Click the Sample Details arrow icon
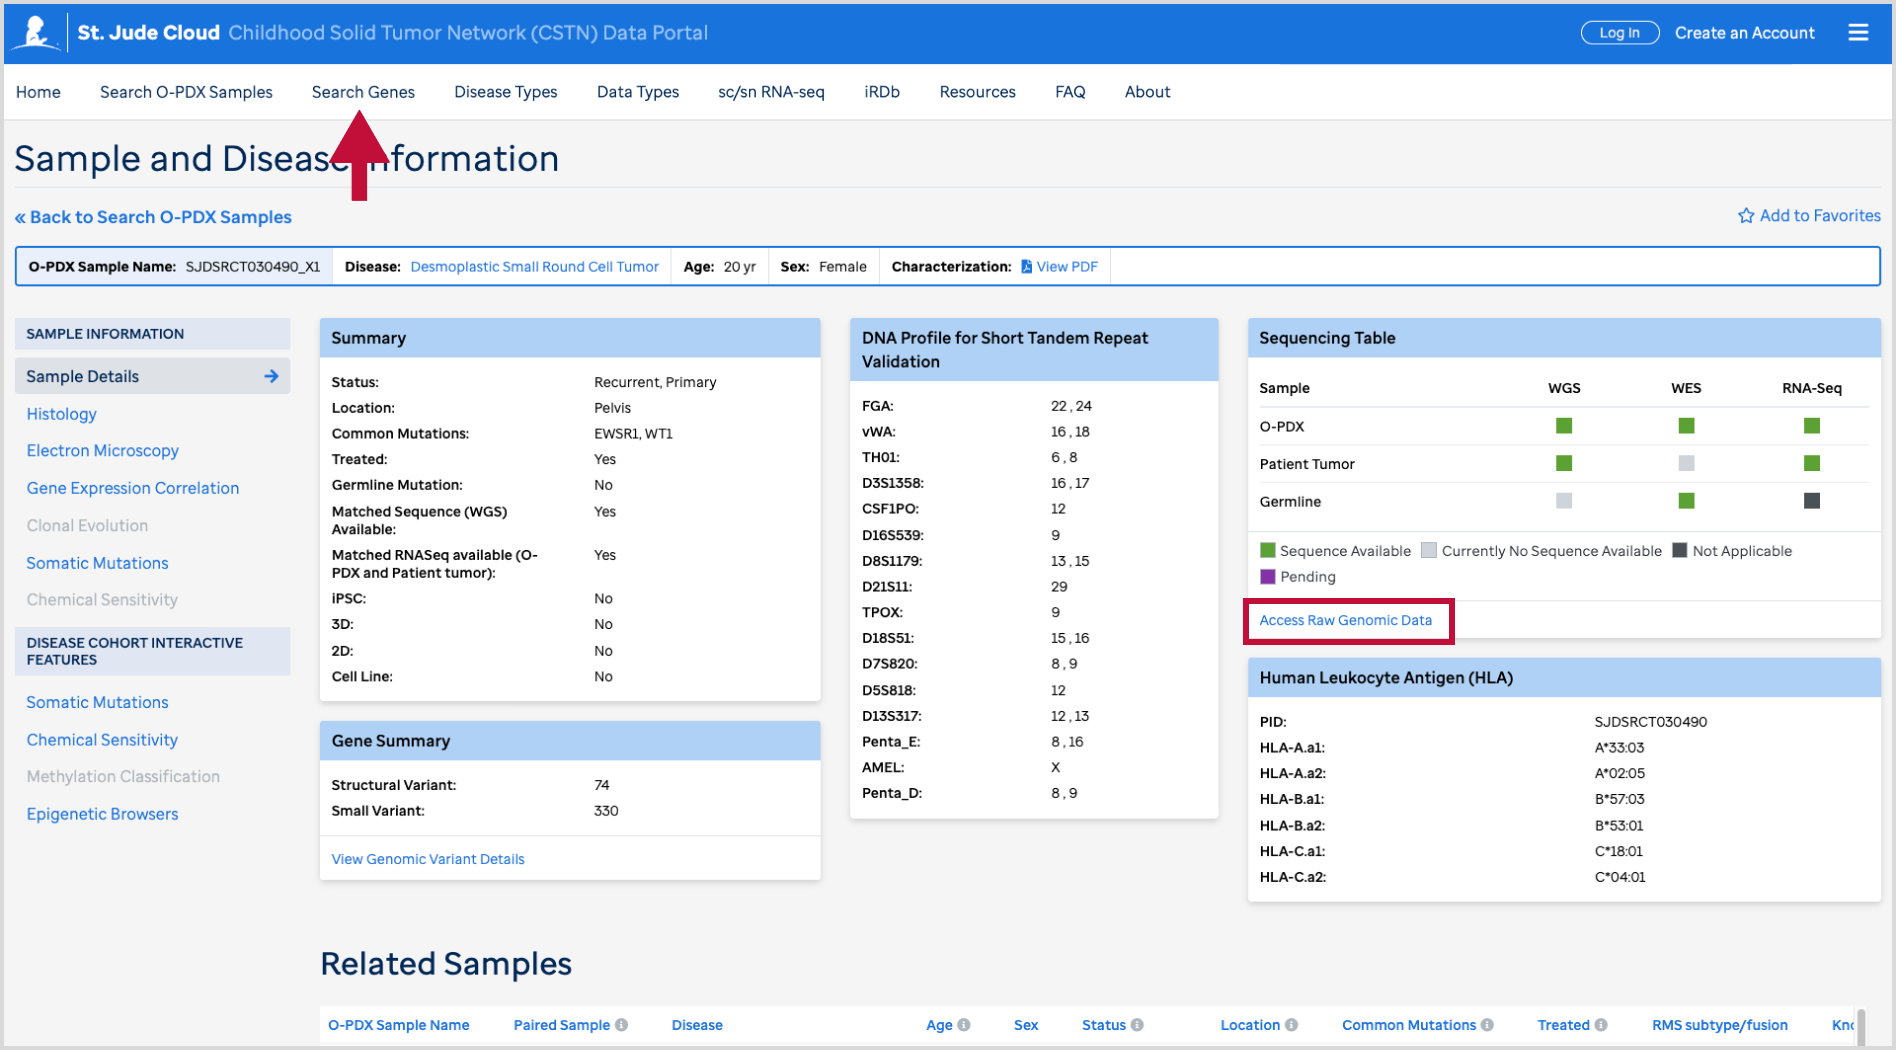 point(271,376)
